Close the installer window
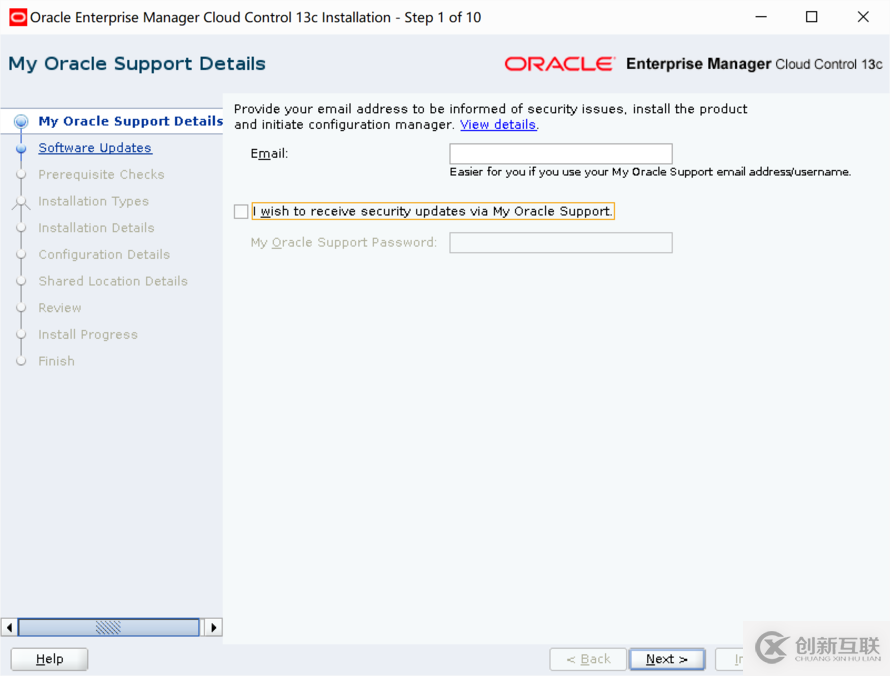The width and height of the screenshot is (890, 676). 863,17
